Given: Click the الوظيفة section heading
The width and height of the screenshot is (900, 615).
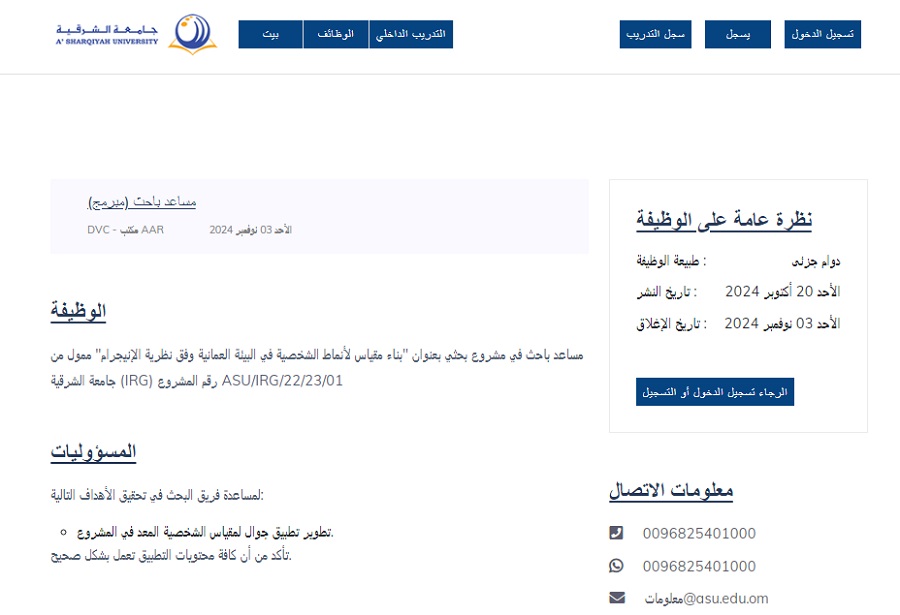Looking at the screenshot, I should (78, 311).
